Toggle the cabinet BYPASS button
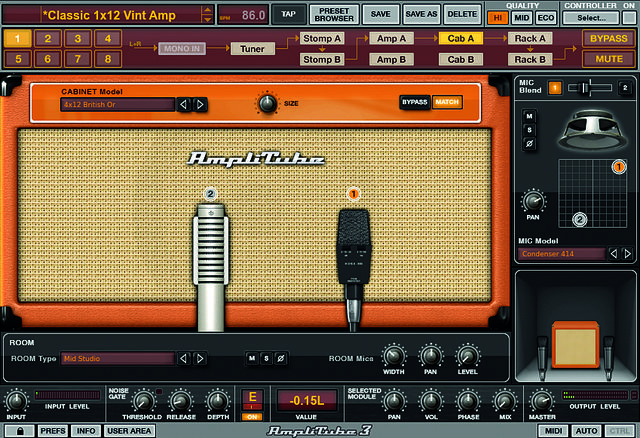 coord(415,102)
